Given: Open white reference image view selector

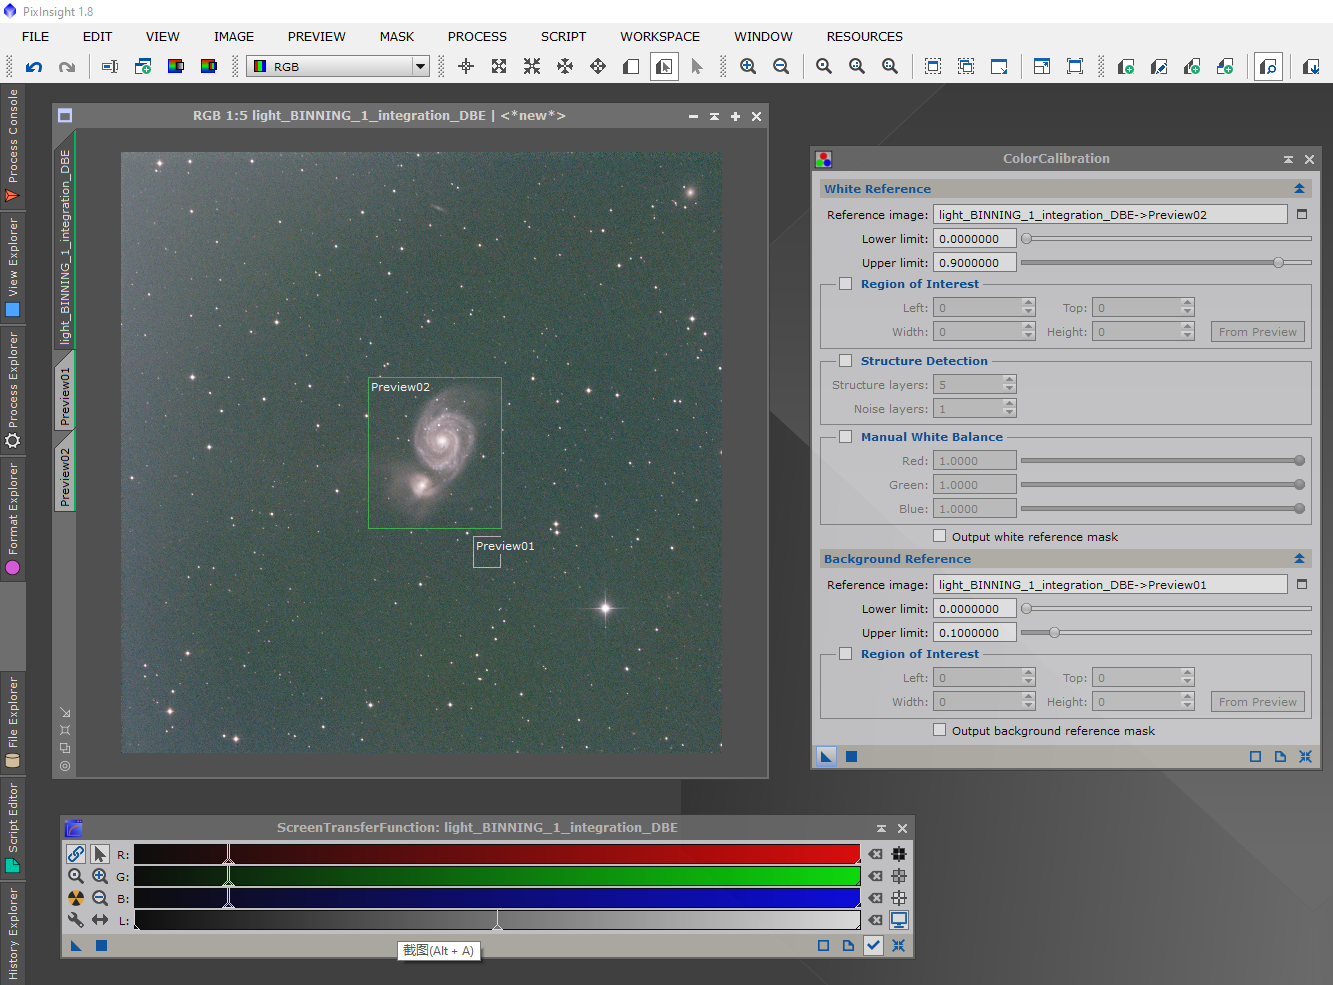Looking at the screenshot, I should click(x=1302, y=214).
